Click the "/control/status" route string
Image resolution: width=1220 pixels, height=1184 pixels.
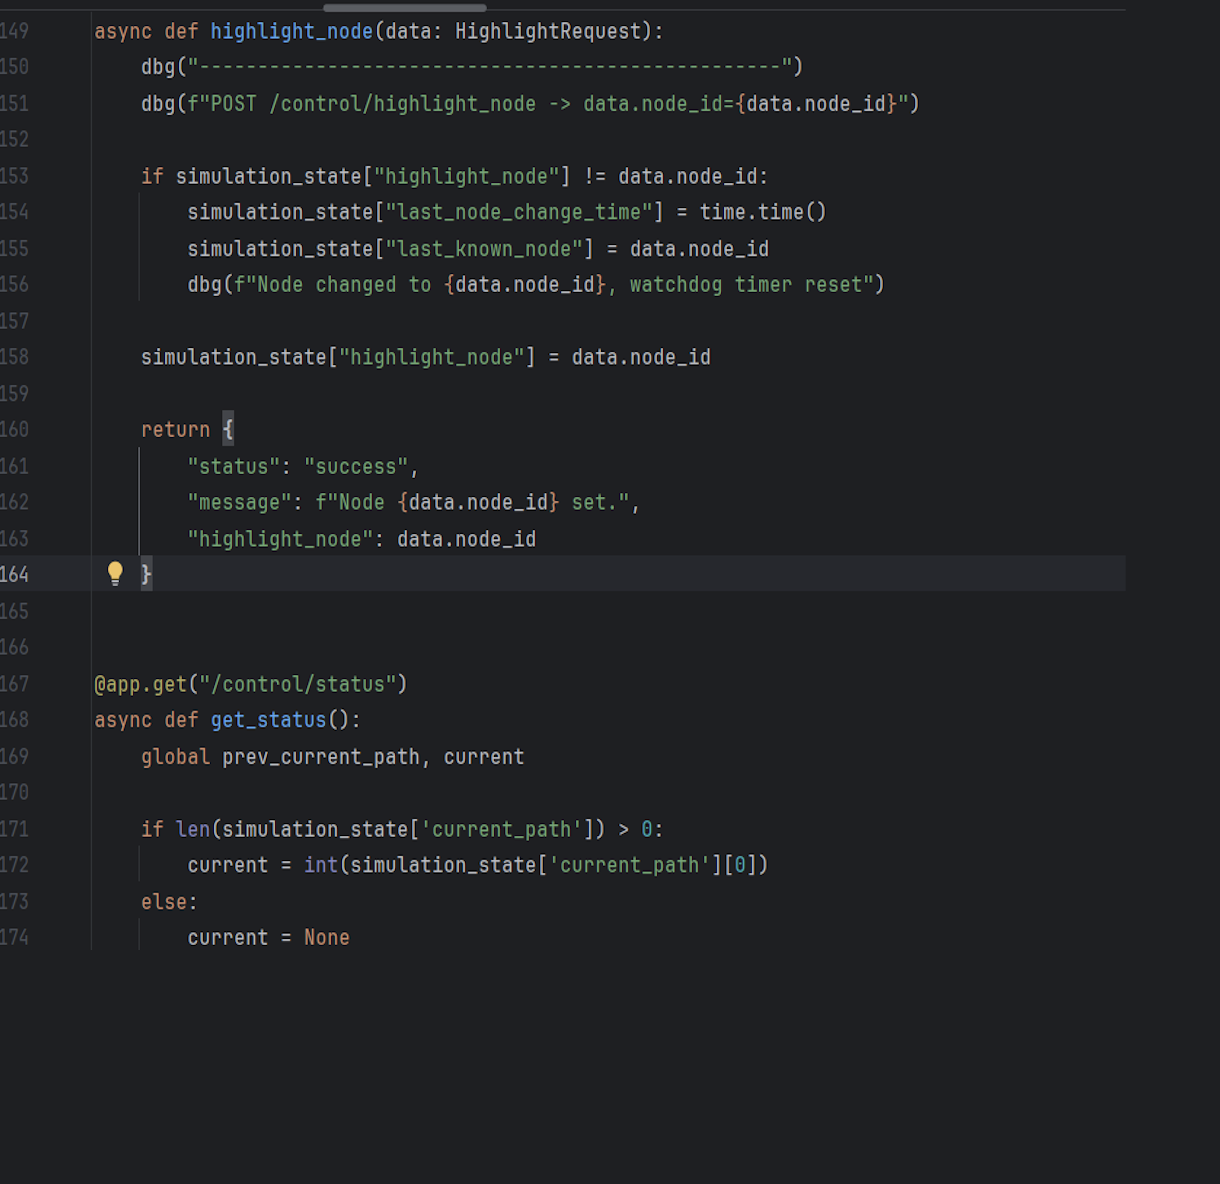[298, 684]
